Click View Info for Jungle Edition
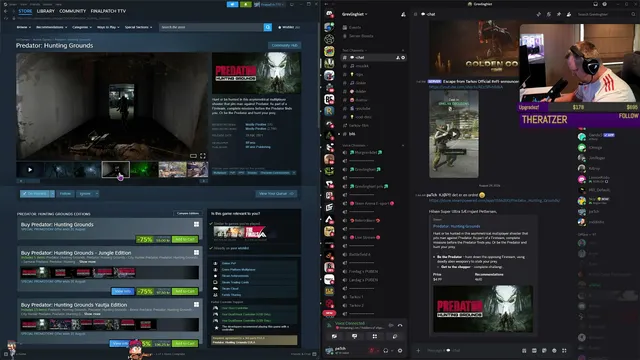The image size is (640, 360). pos(123,291)
